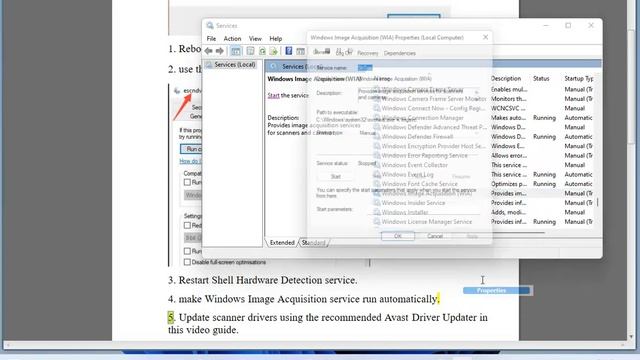
Task: Close the WIA Properties dialog
Action: [x=485, y=37]
